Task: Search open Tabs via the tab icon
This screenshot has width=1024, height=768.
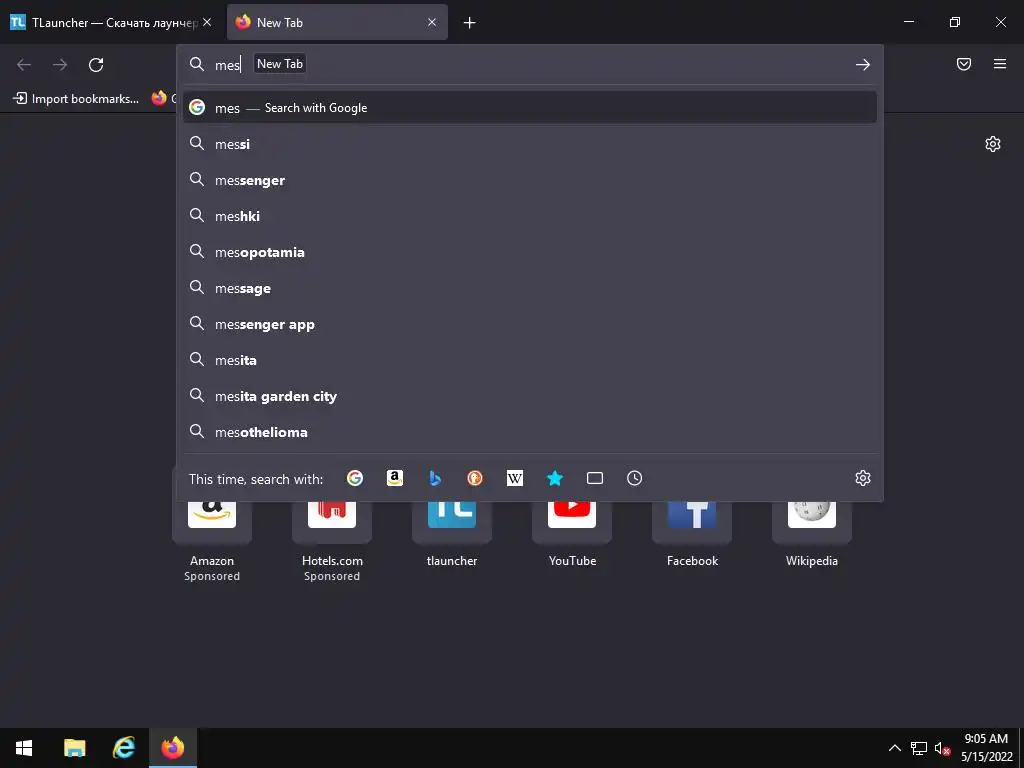Action: click(x=594, y=478)
